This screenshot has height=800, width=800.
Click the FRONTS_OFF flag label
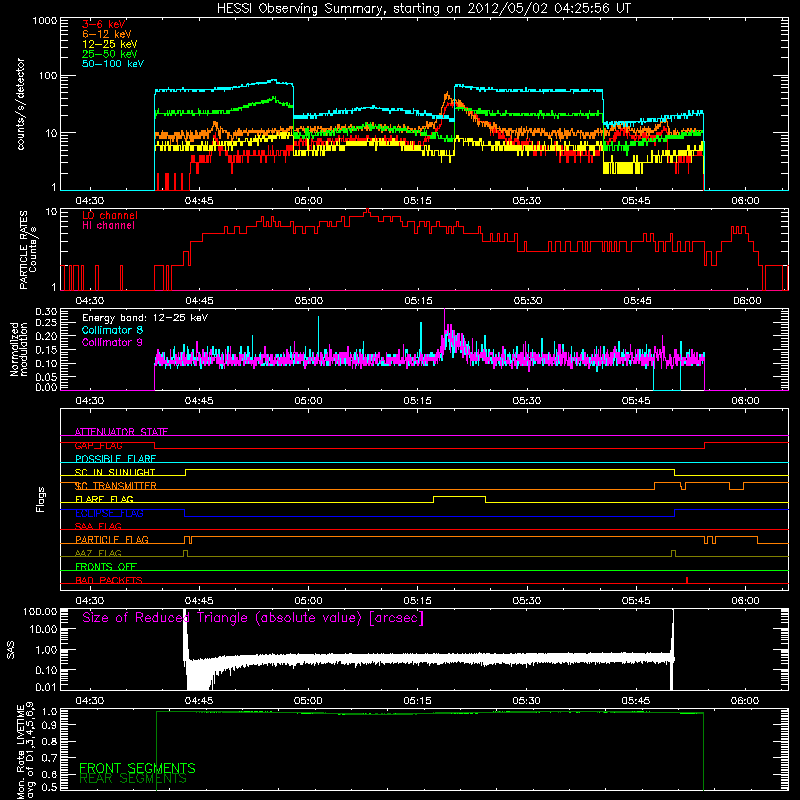click(106, 567)
